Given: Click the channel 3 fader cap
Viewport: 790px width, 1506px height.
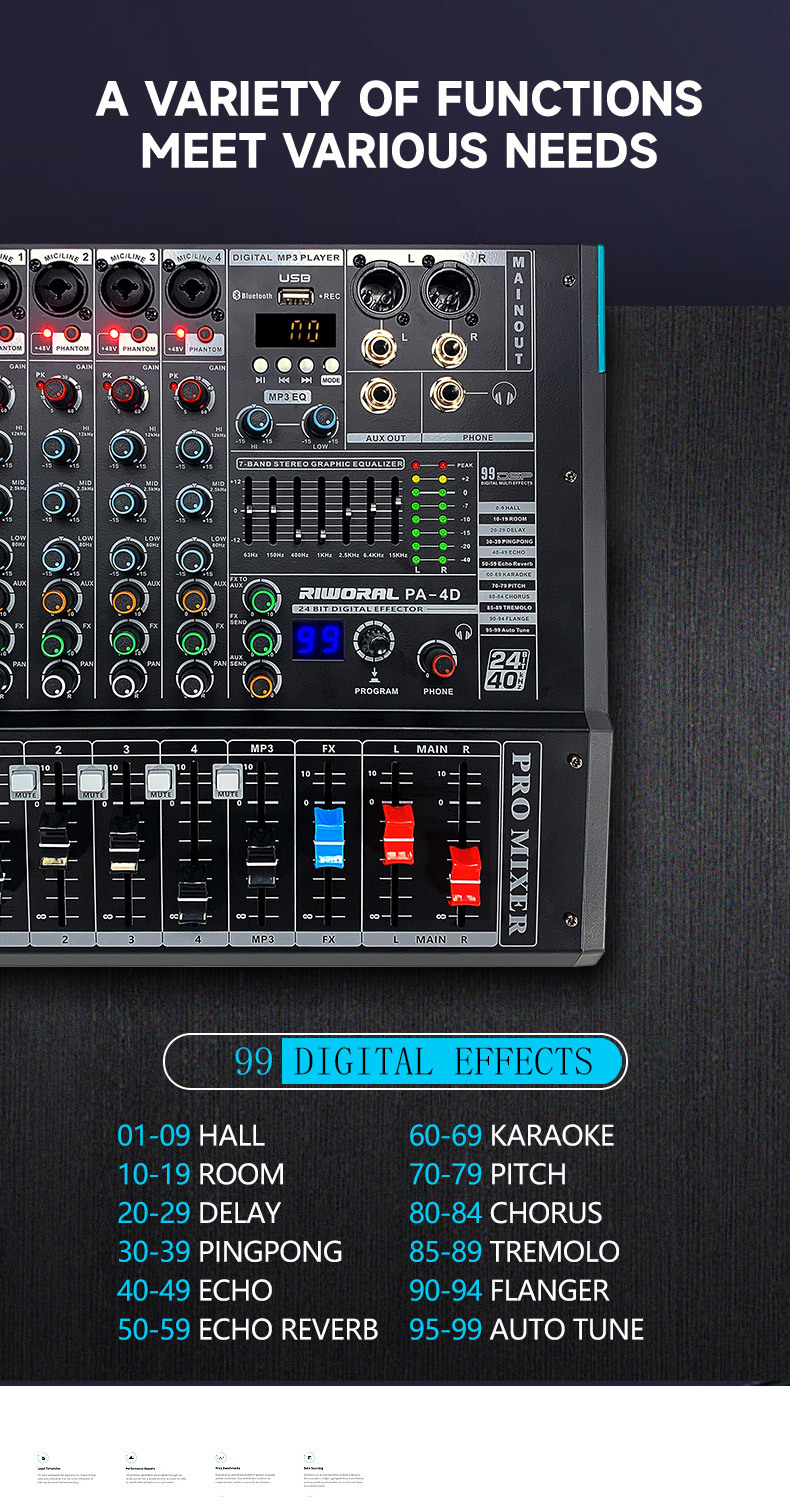Looking at the screenshot, I should pos(123,846).
